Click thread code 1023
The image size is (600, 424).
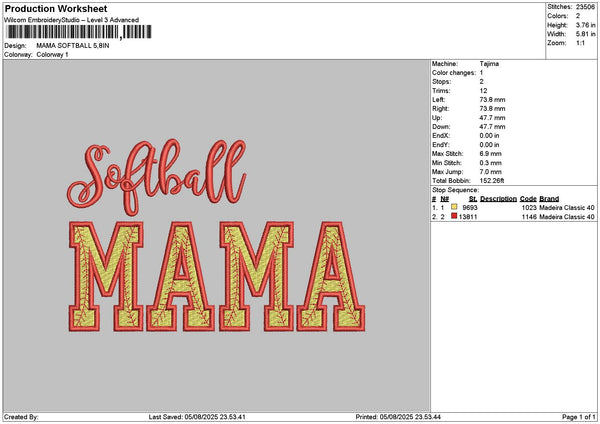529,208
